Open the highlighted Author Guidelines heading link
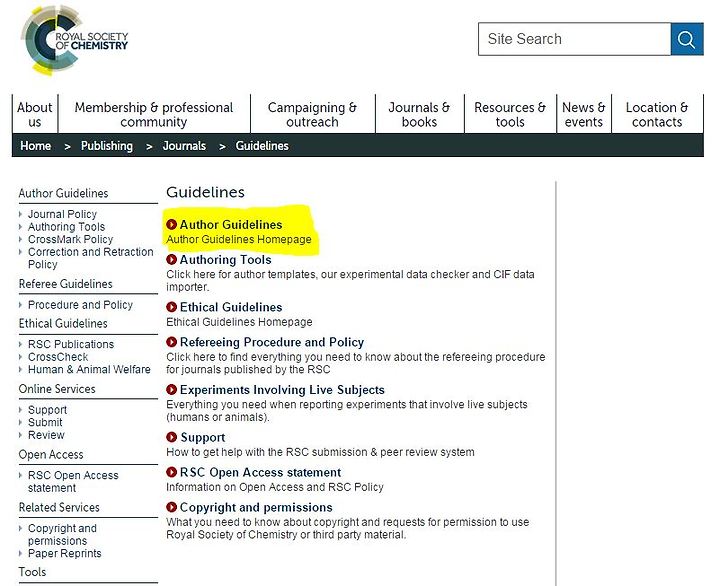Viewport: 720px width, 586px height. click(x=231, y=225)
